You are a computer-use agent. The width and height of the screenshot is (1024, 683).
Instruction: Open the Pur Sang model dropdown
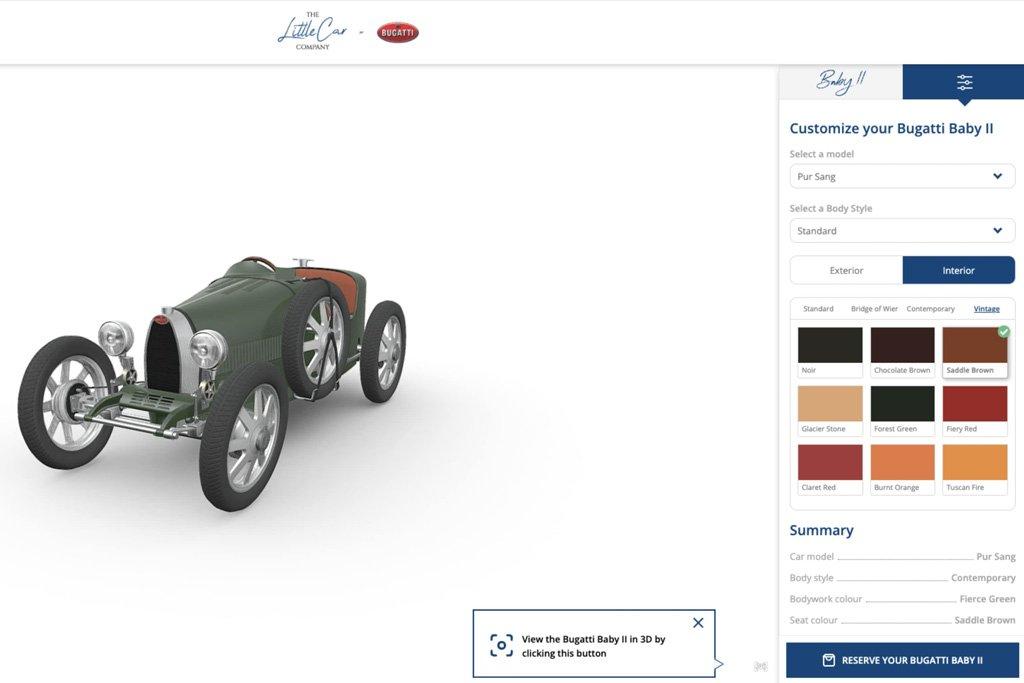click(x=902, y=176)
